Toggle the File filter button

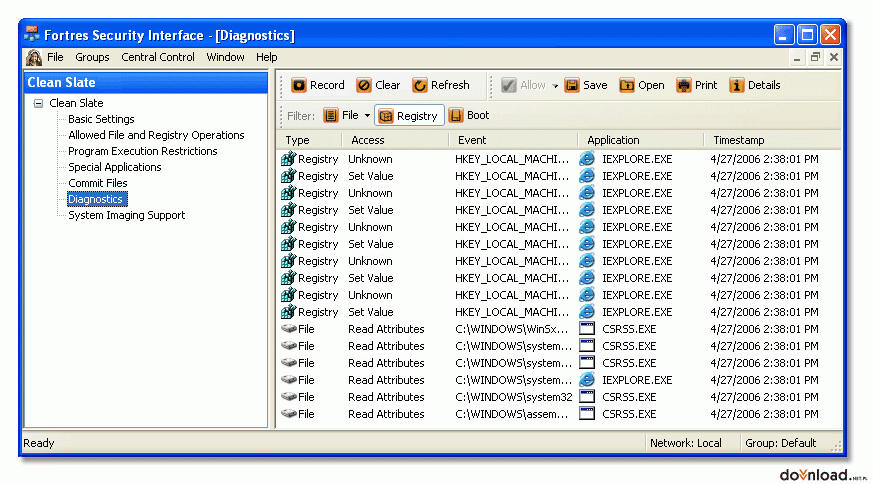click(x=341, y=115)
